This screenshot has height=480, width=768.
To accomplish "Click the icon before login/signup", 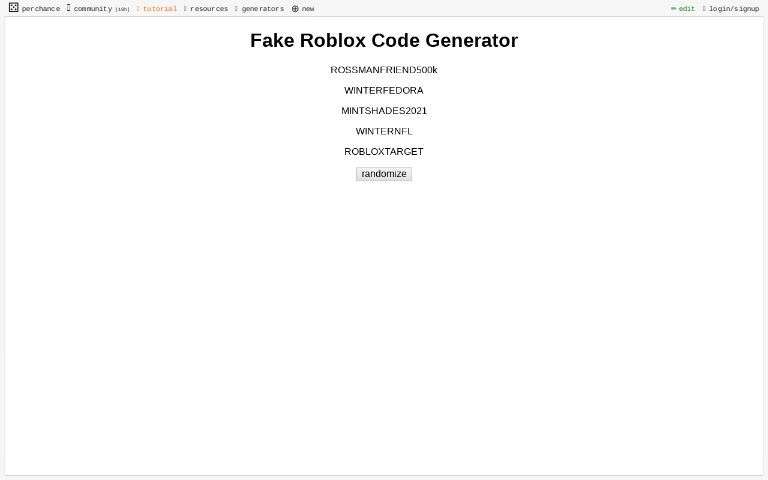I will pos(704,9).
